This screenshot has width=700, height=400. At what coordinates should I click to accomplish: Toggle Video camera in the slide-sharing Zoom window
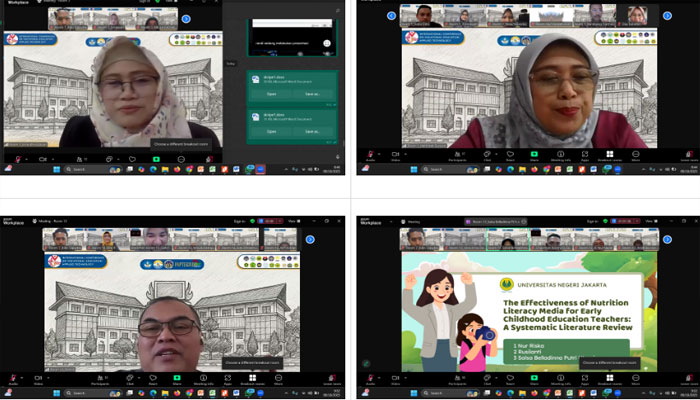(397, 381)
